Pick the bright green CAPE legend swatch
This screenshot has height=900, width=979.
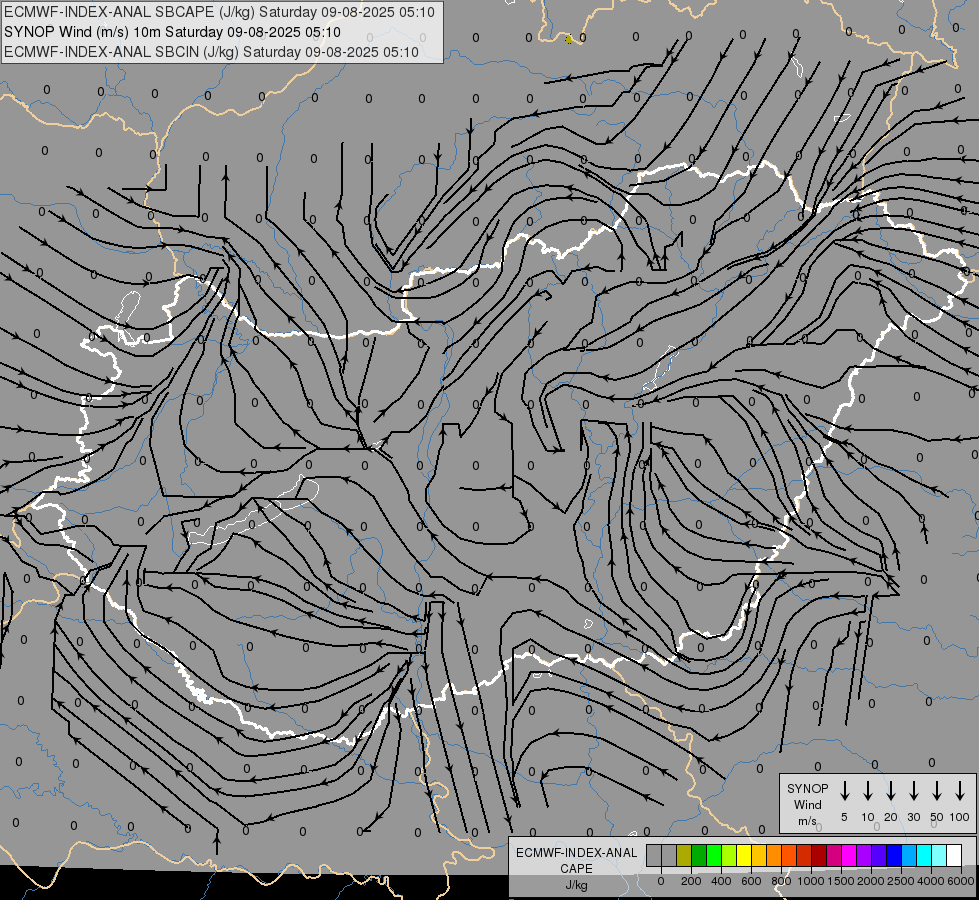[714, 855]
